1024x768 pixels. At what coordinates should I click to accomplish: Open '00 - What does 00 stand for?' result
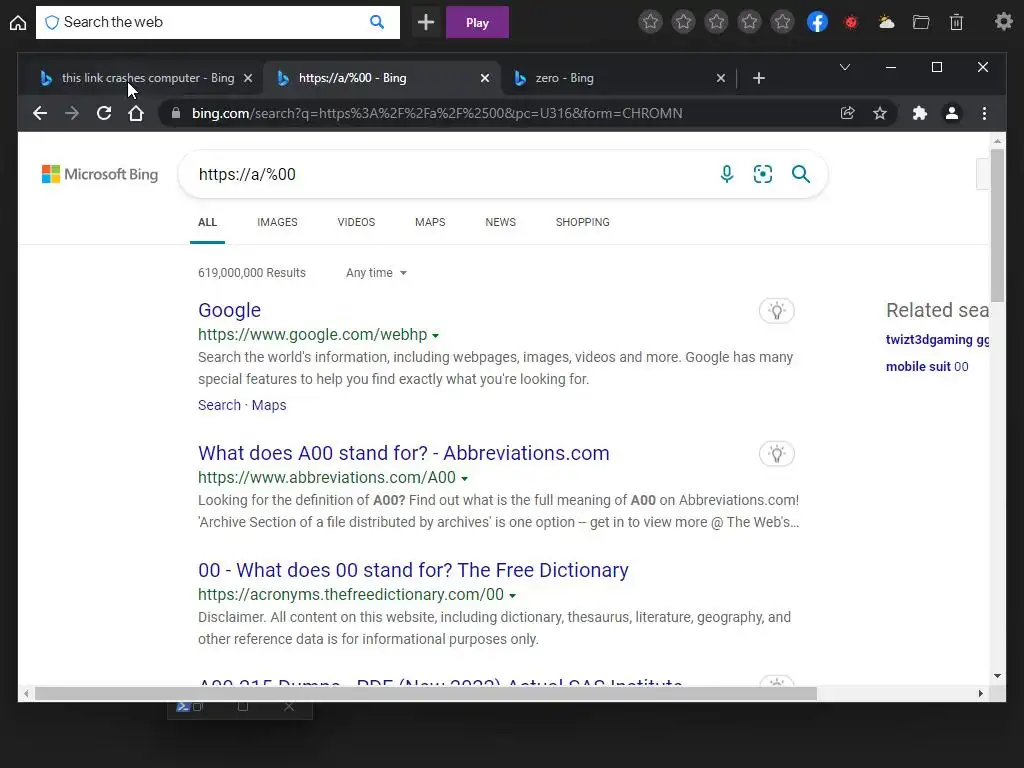[x=413, y=570]
